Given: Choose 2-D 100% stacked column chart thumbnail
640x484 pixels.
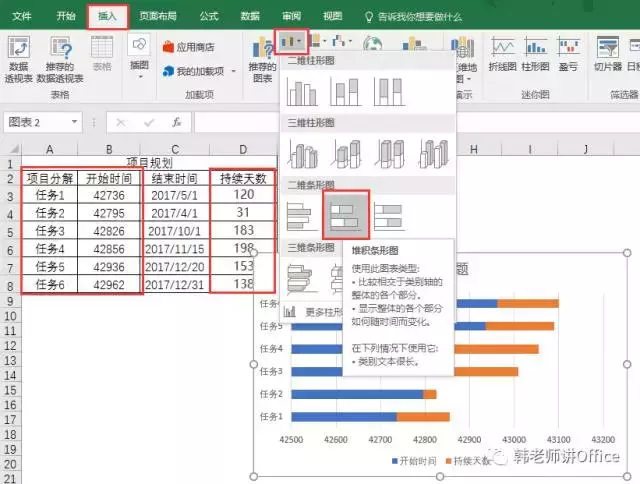Looking at the screenshot, I should coord(389,92).
